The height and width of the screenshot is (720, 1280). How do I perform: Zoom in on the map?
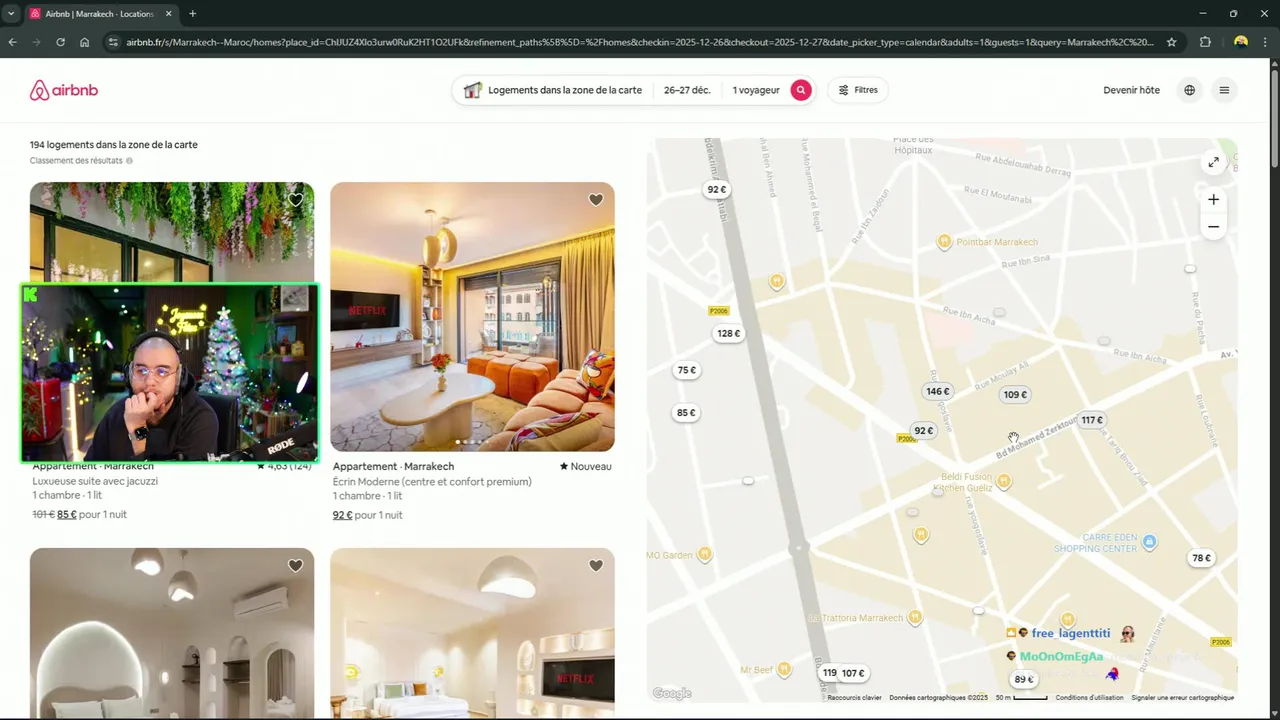(1213, 199)
